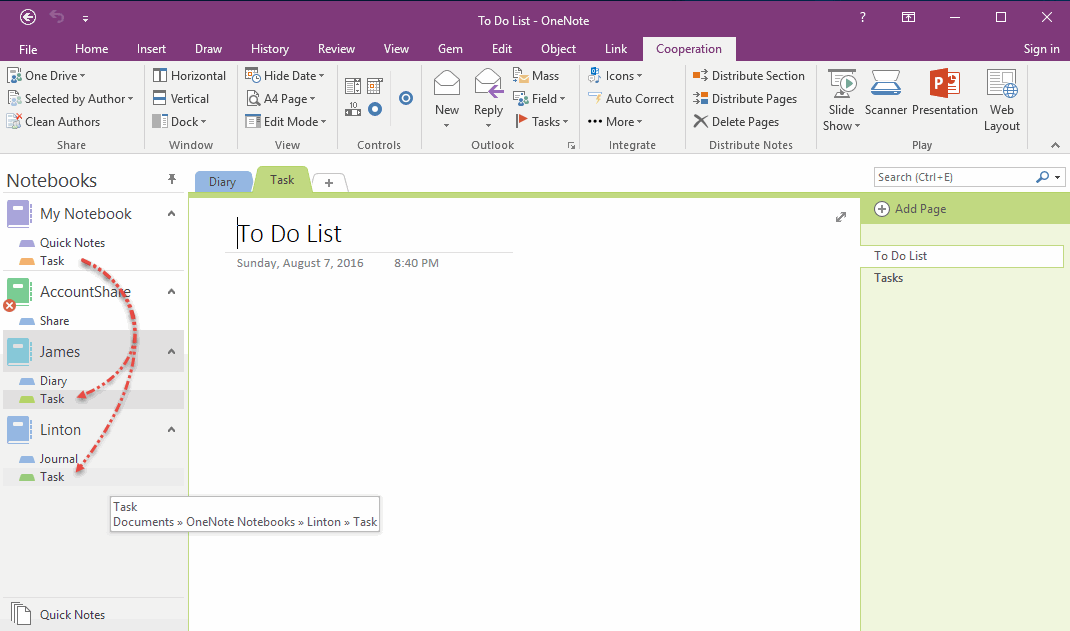Open the Hide Date dropdown
This screenshot has width=1070, height=631.
285,76
